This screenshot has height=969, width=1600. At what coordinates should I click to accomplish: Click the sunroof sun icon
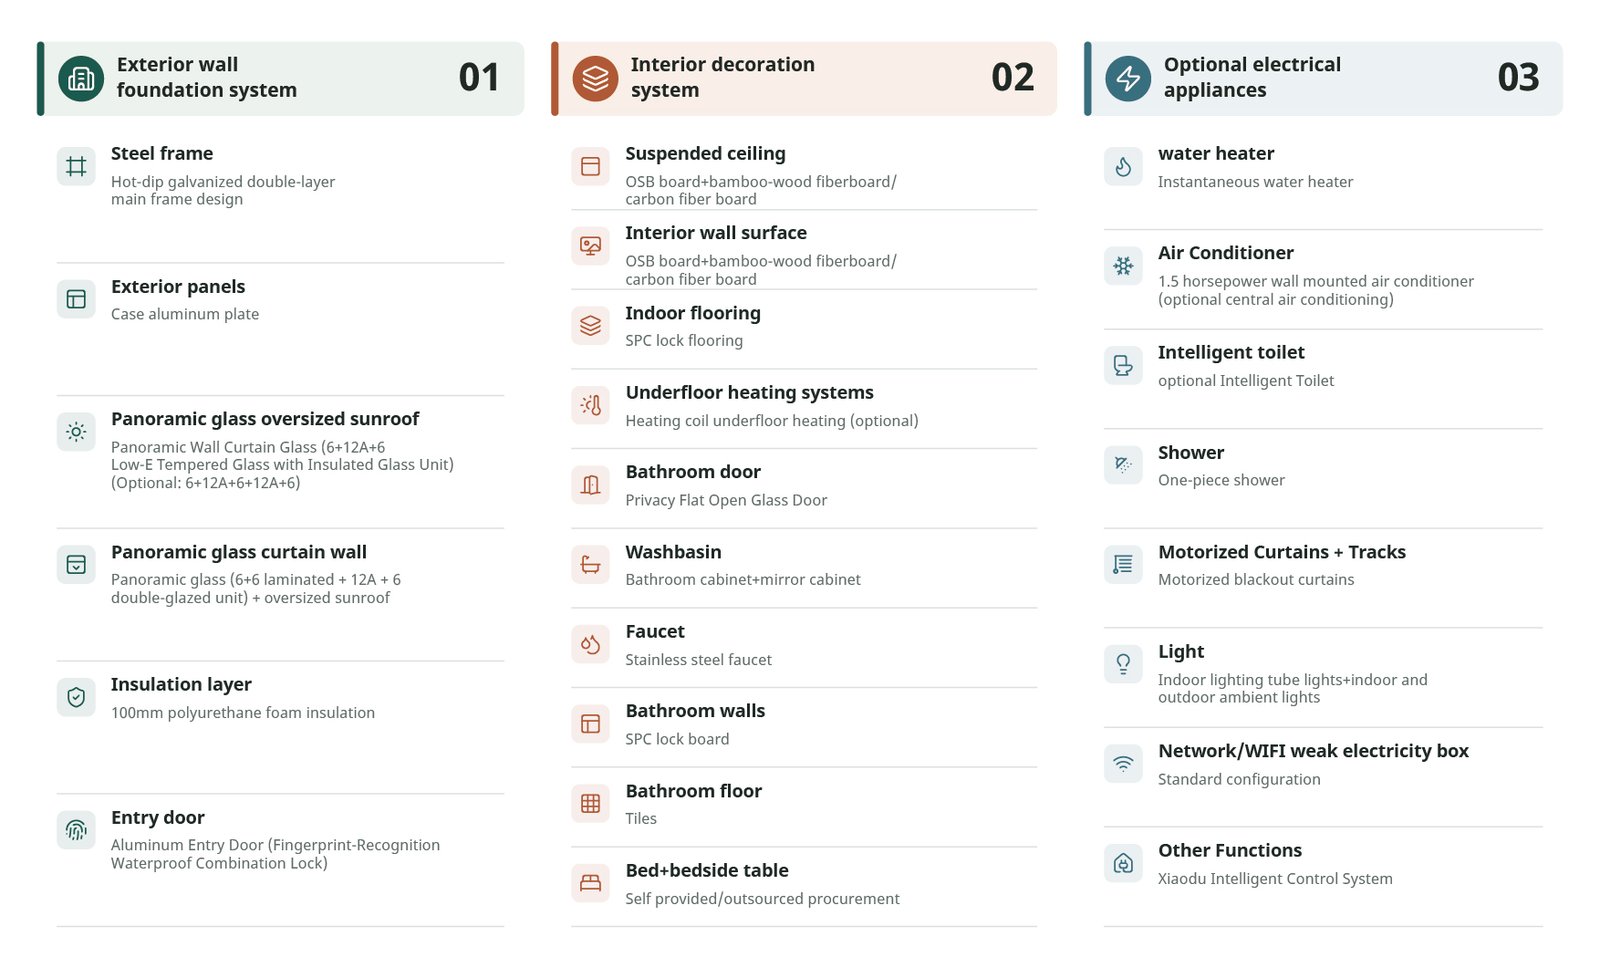(76, 432)
